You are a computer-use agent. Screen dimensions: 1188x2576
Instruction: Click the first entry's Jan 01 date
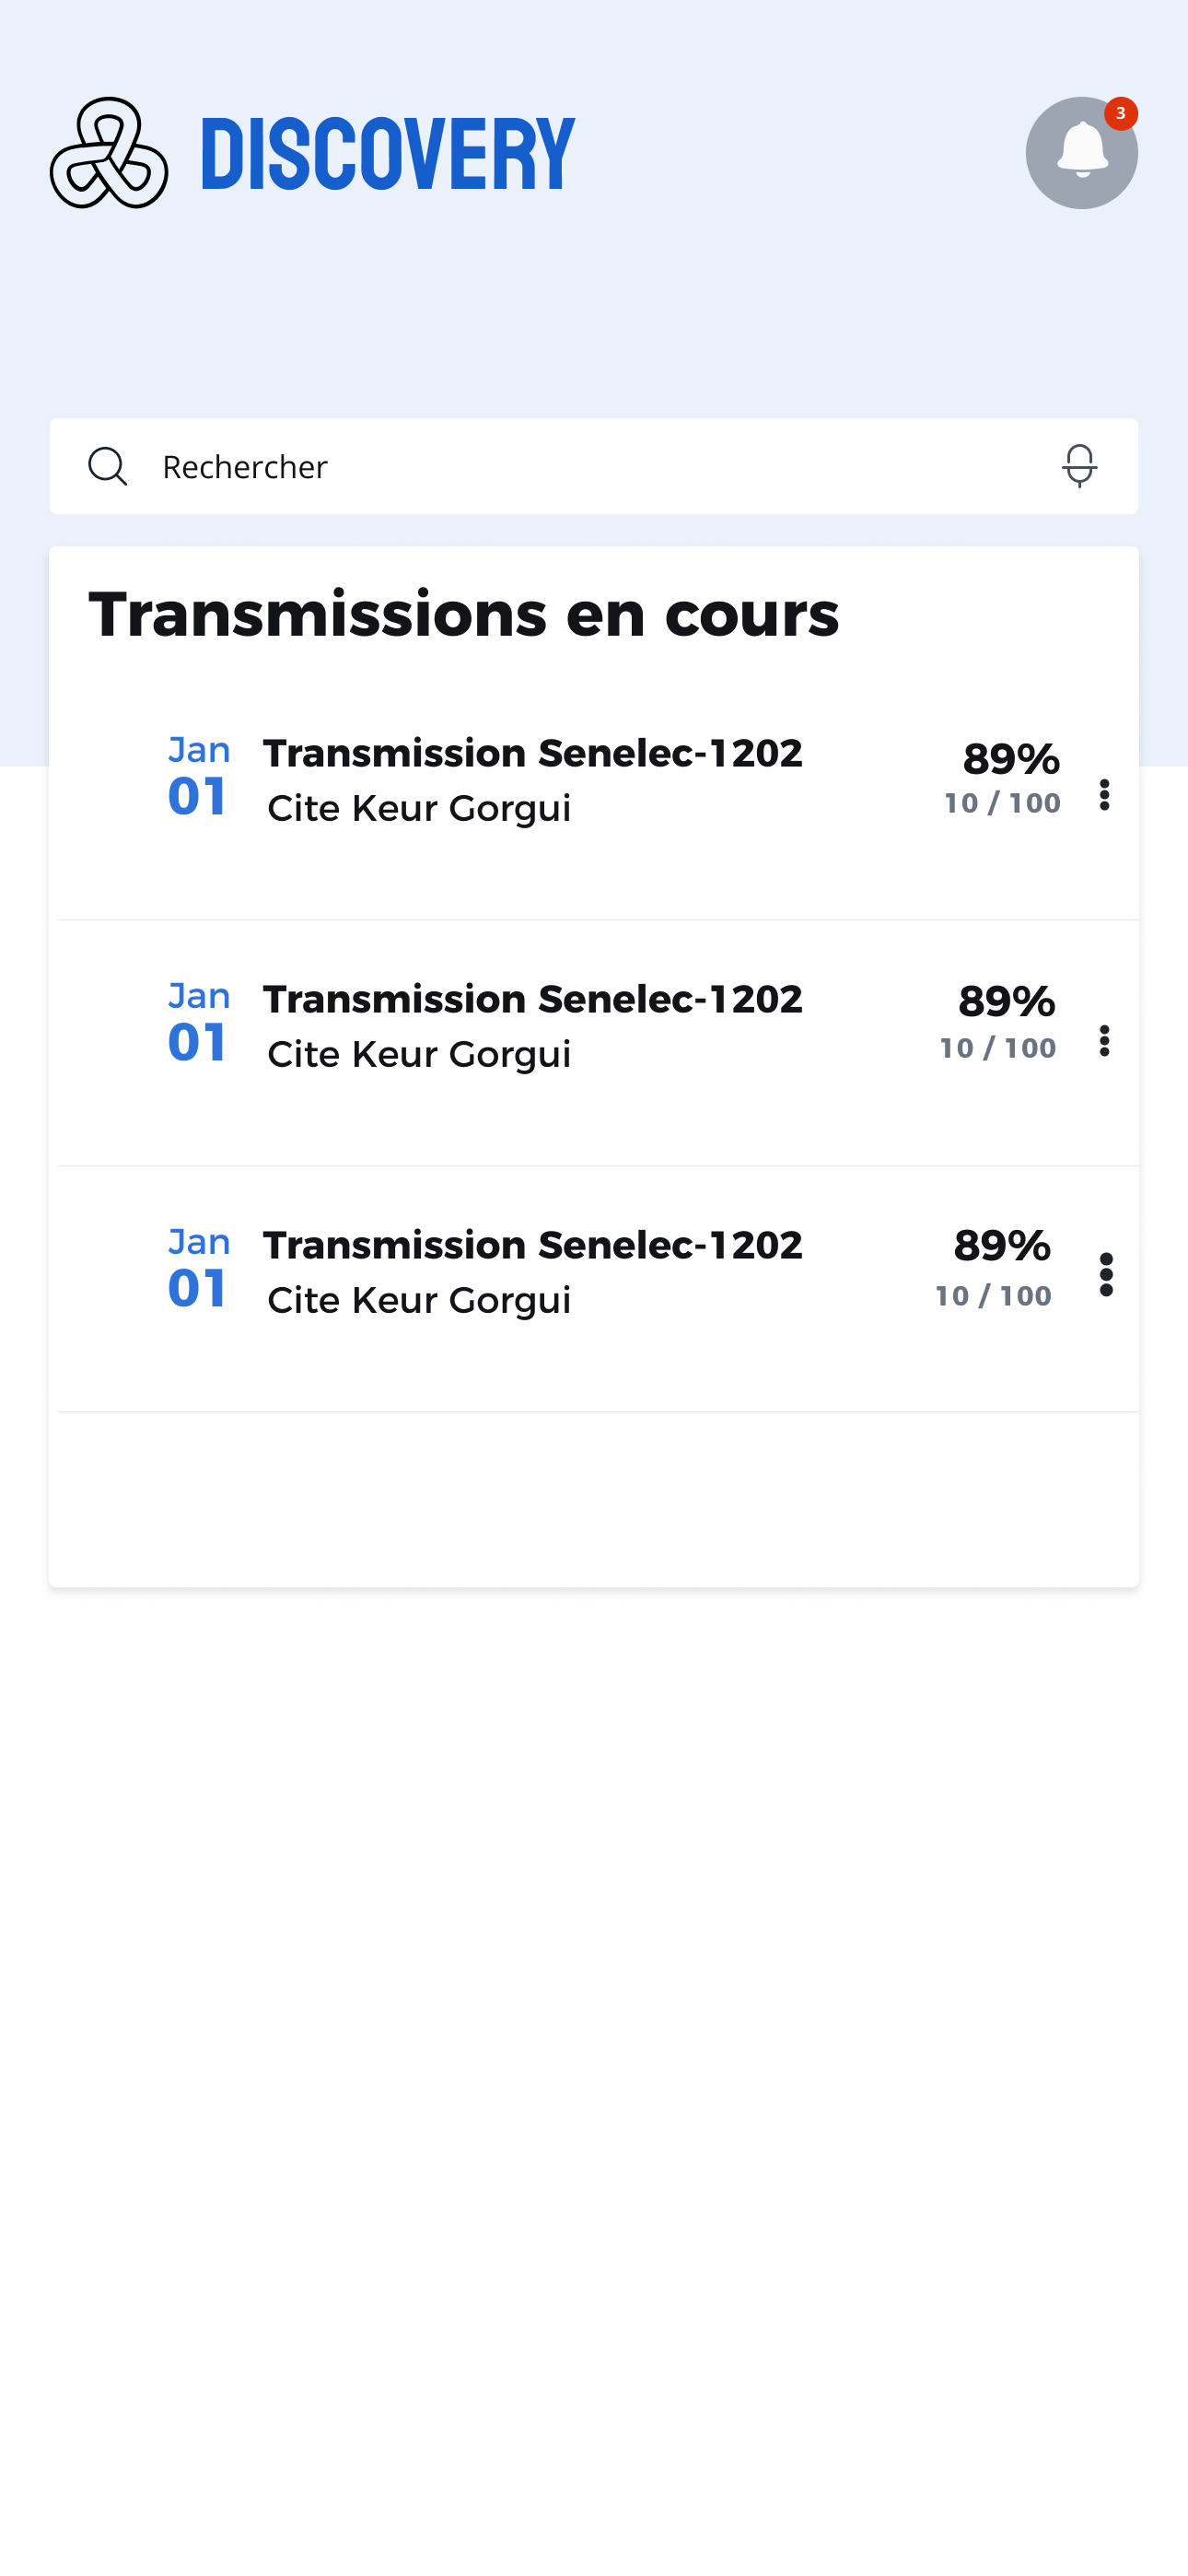tap(198, 779)
